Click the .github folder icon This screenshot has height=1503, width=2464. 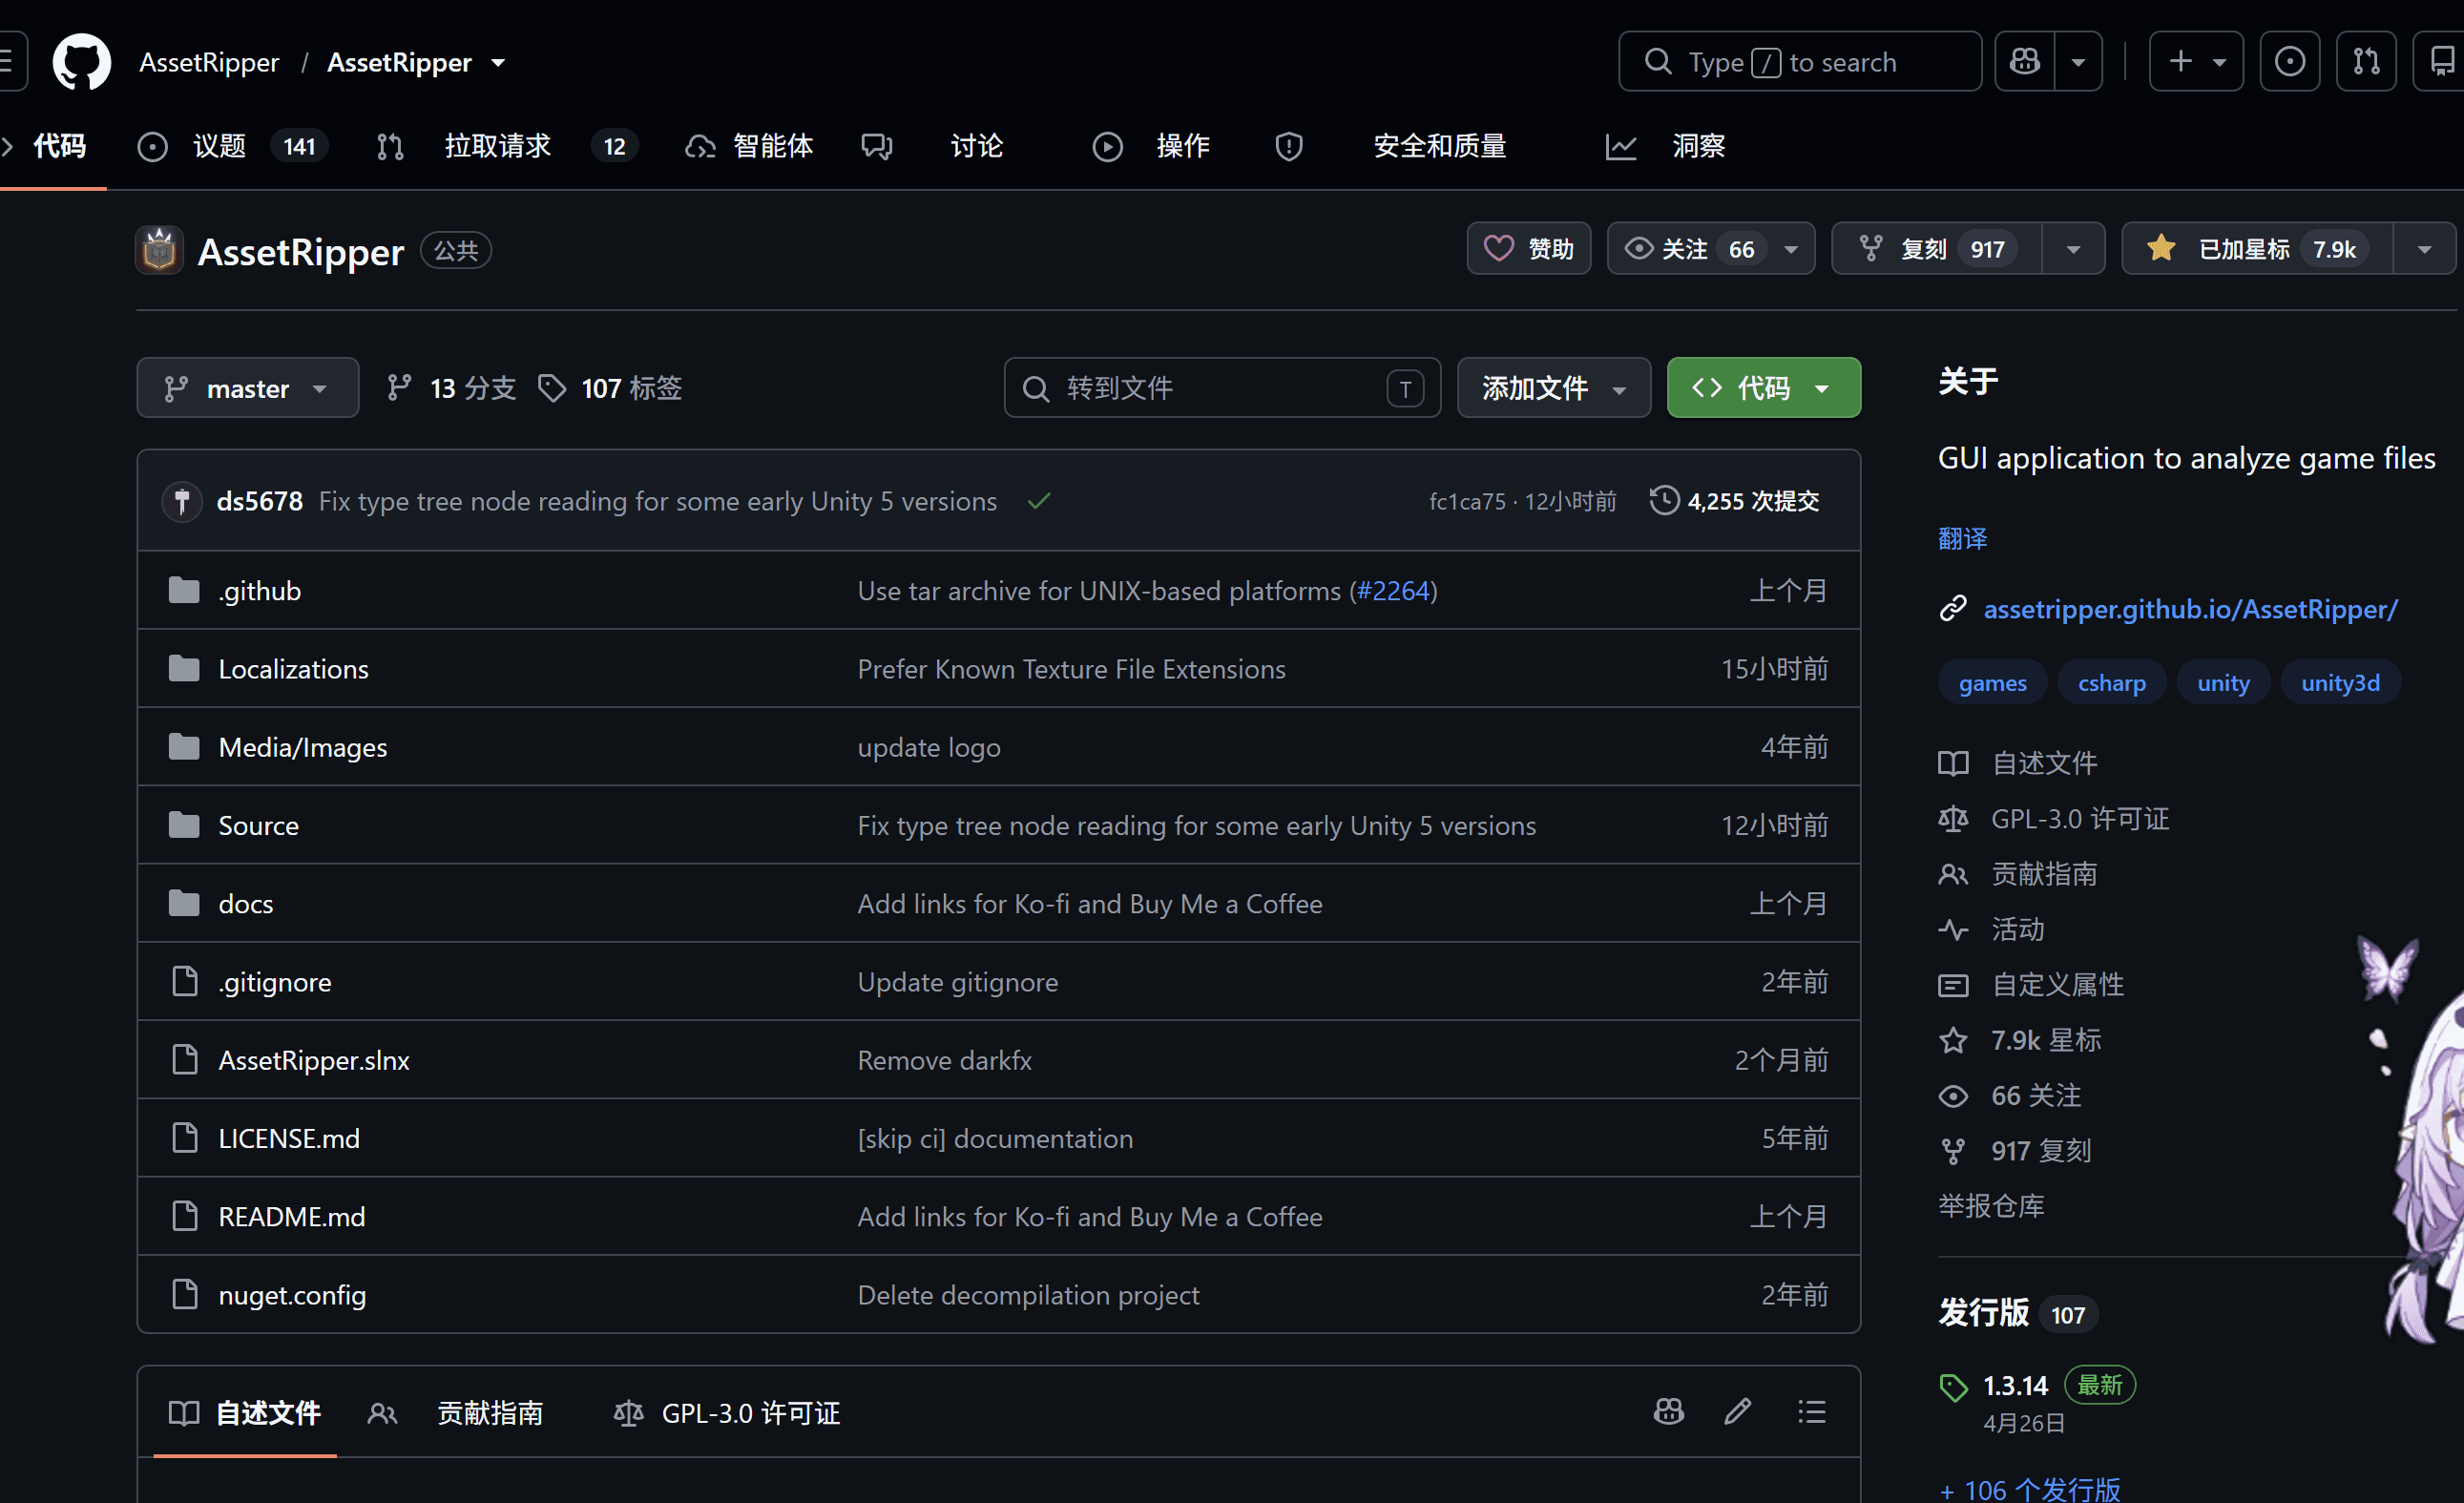[184, 590]
